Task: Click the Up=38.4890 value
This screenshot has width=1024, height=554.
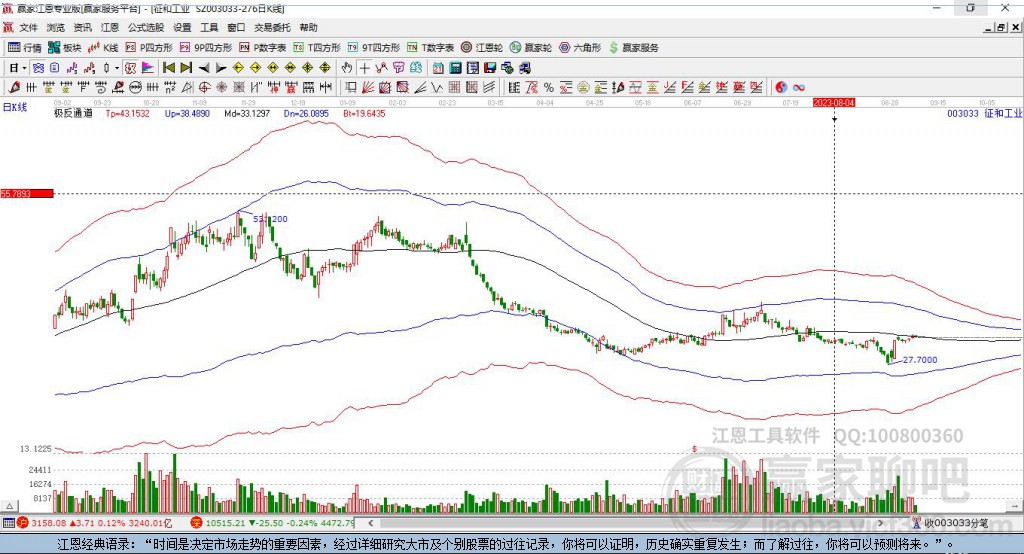Action: click(187, 113)
